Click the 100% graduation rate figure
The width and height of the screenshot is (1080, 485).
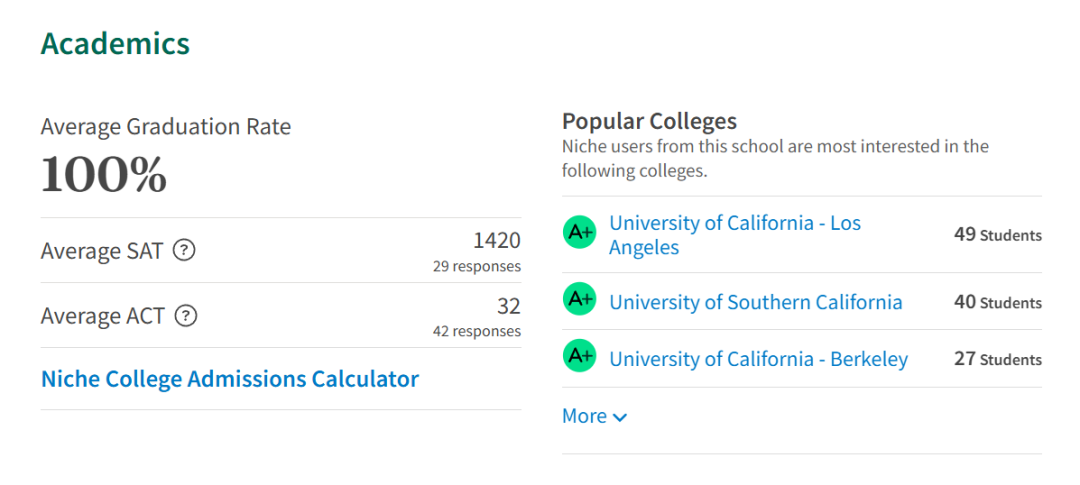pos(103,173)
